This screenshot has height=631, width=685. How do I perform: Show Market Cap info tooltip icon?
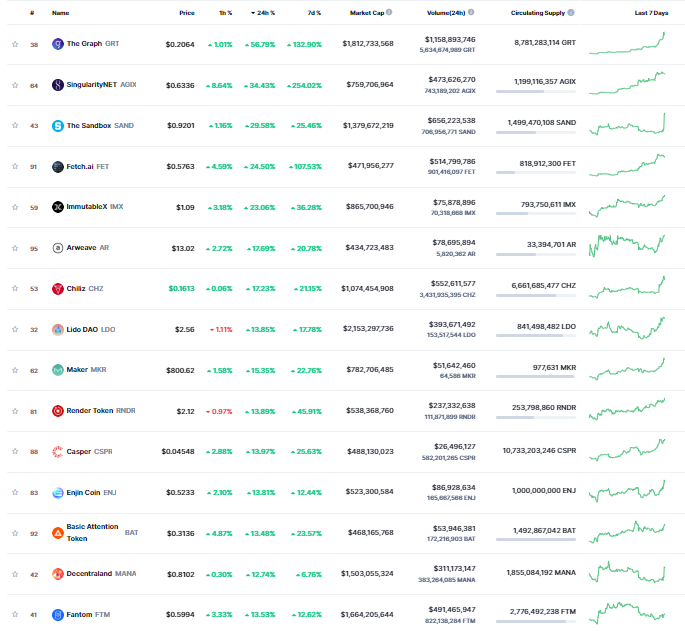coord(389,12)
